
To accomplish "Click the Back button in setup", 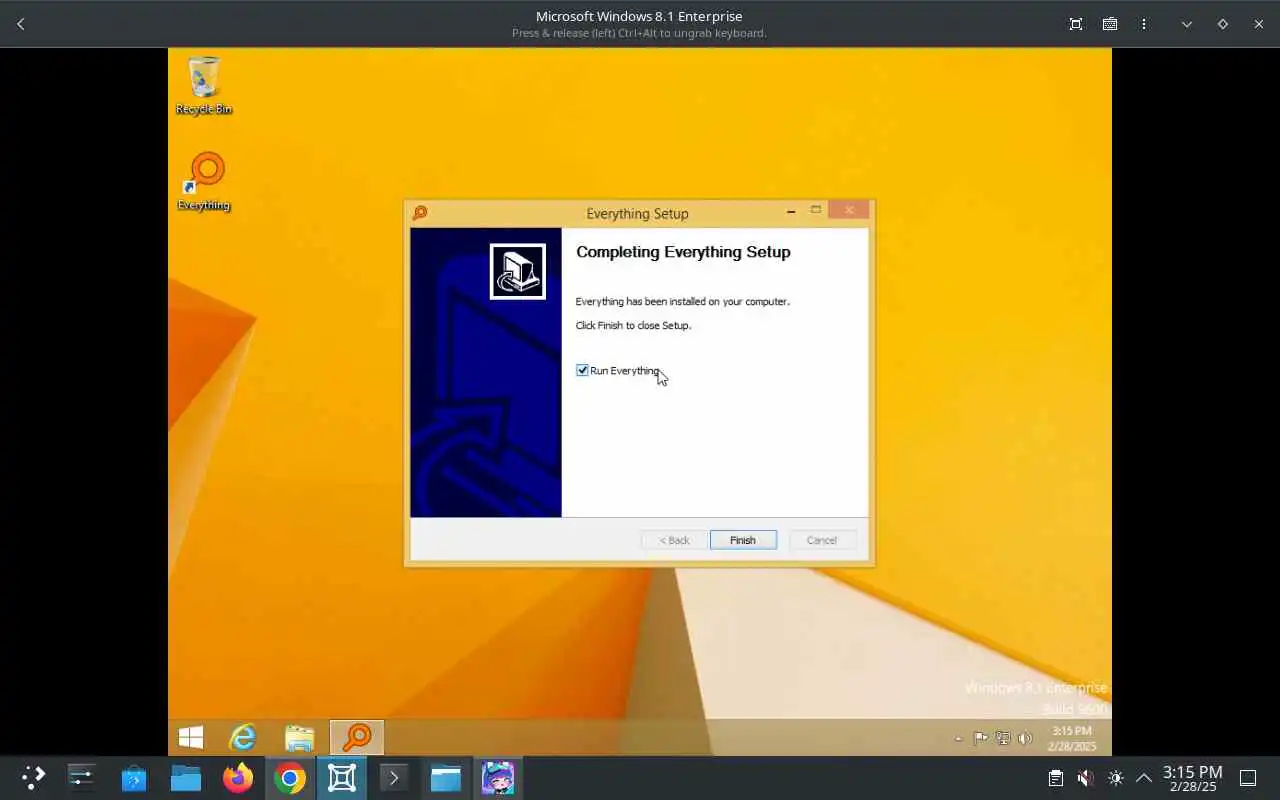I will coord(674,540).
